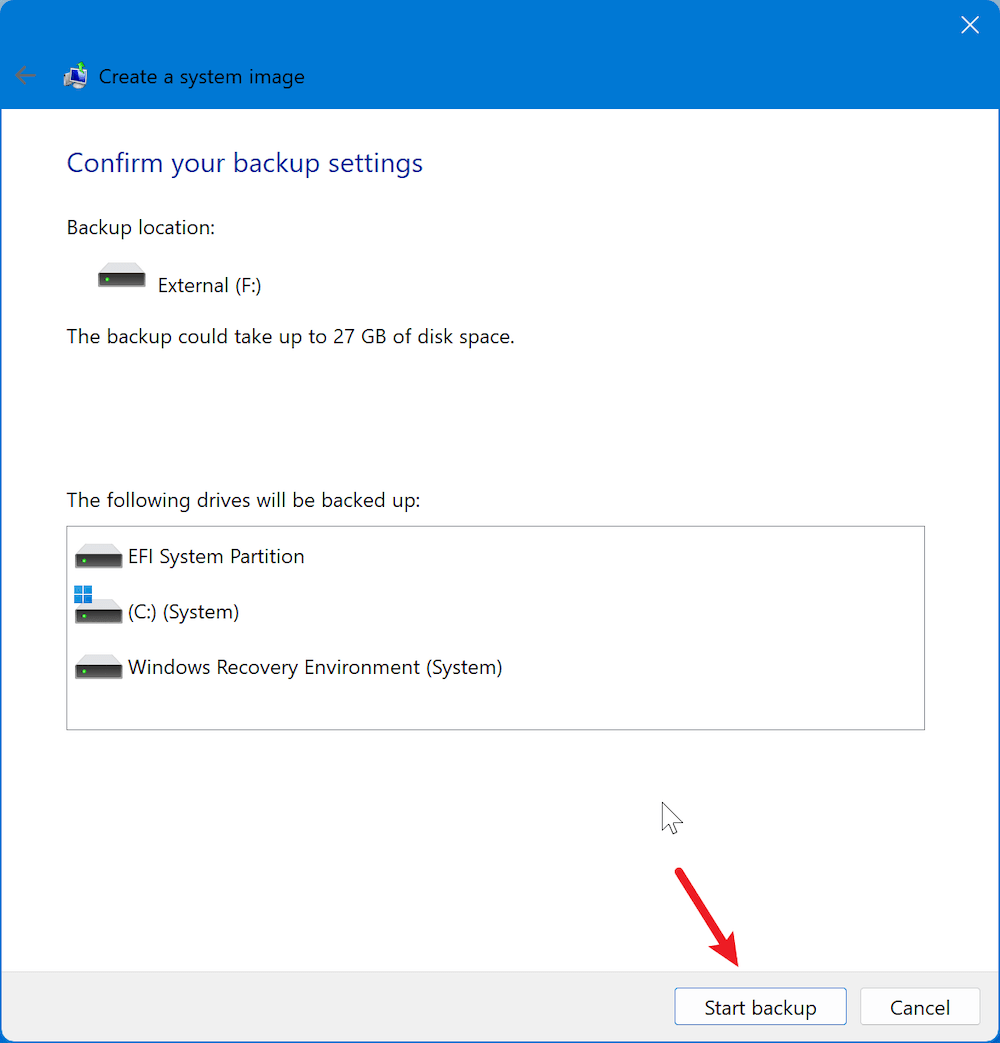Click the Cancel button
The height and width of the screenshot is (1043, 1000).
(x=919, y=1006)
